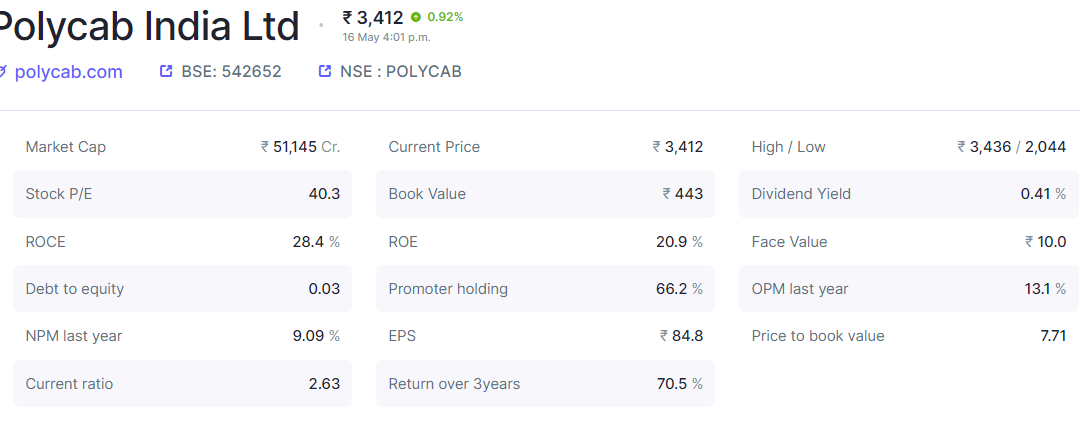Click the link icon beside polycab.com
Screen dimensions: 1080x427
click(x=3, y=71)
